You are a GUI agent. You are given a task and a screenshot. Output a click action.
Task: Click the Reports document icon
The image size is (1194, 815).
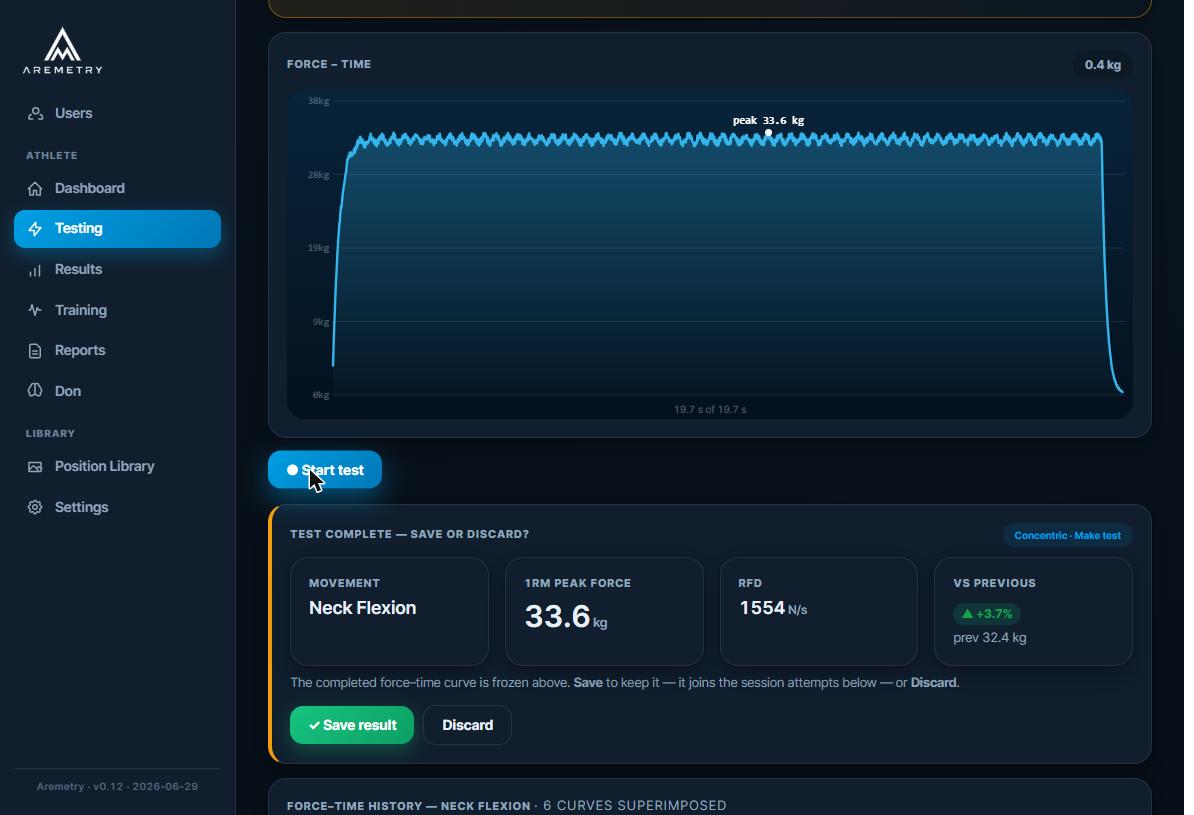click(35, 350)
